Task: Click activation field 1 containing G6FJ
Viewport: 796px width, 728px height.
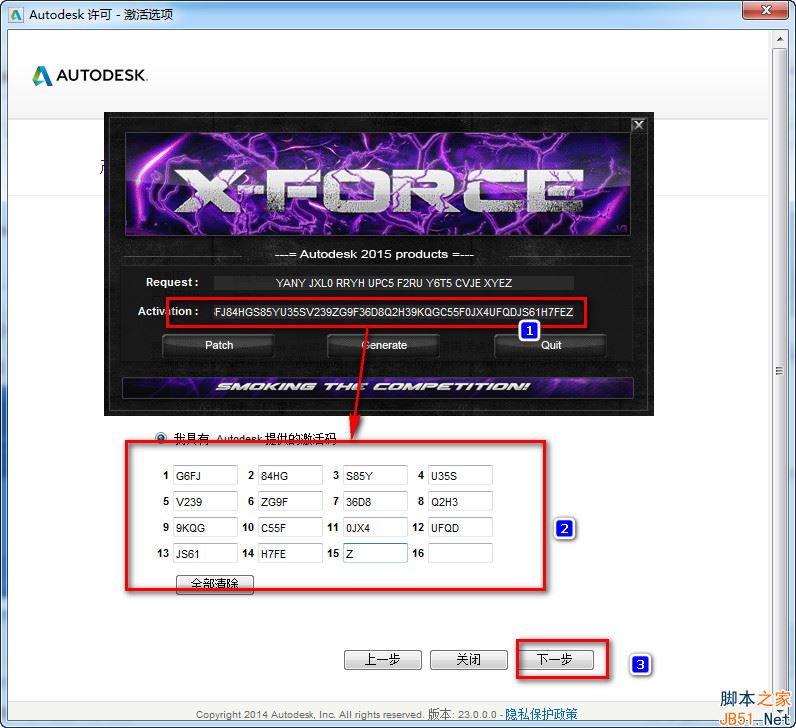Action: point(205,476)
